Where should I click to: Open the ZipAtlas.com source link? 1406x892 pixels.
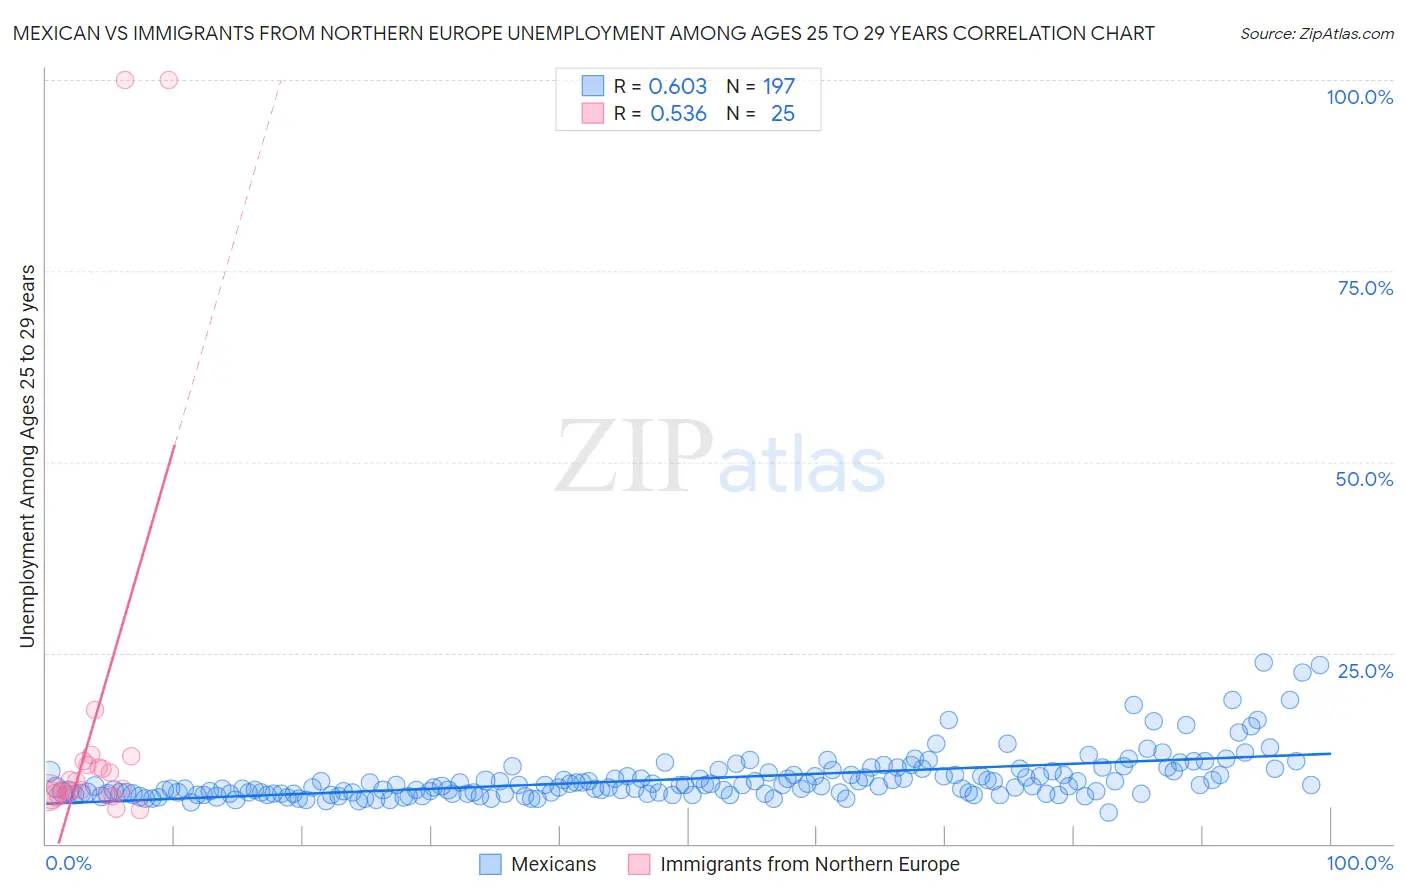1316,33
